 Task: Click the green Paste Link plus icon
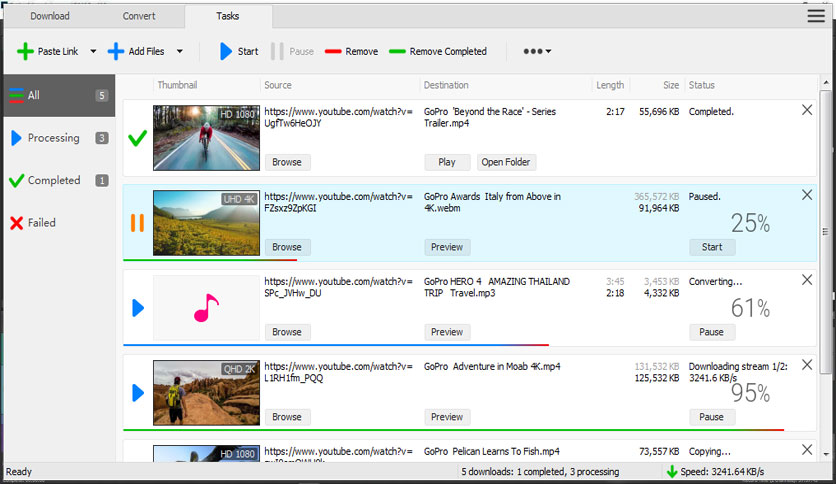click(25, 51)
